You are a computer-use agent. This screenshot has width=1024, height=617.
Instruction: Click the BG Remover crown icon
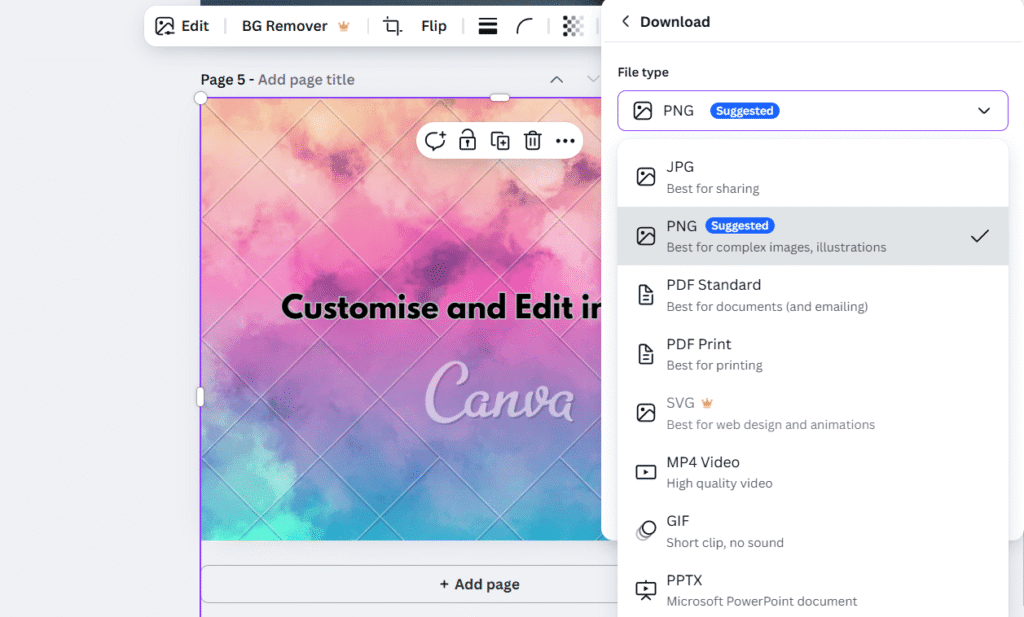tap(344, 26)
